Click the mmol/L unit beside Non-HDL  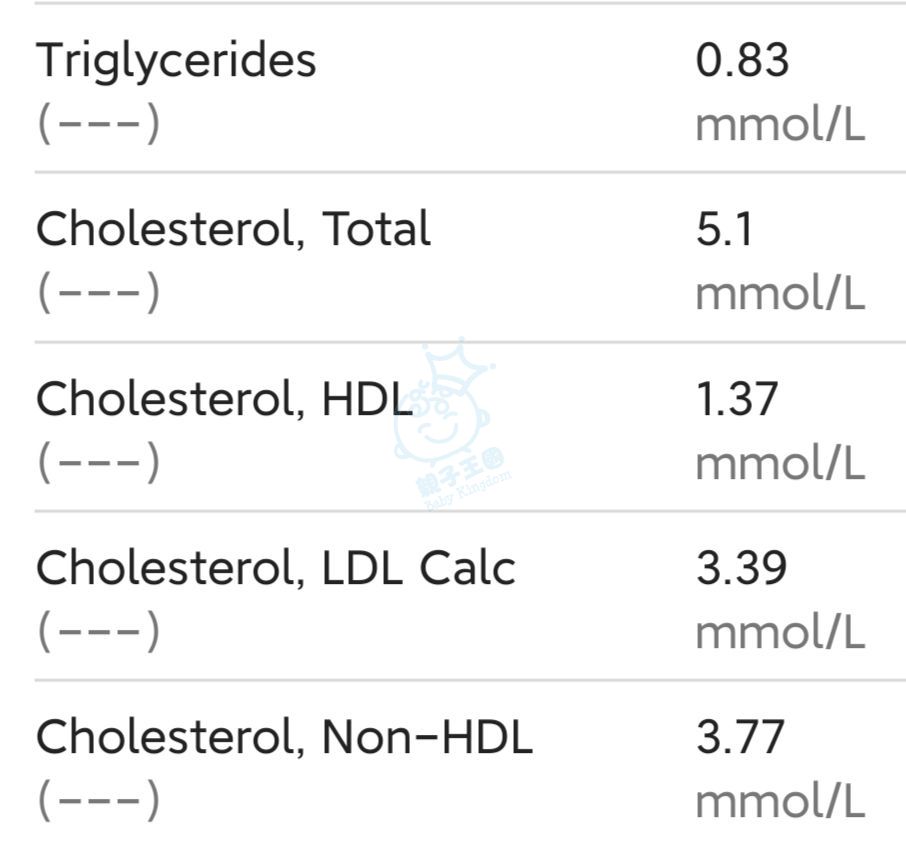780,801
